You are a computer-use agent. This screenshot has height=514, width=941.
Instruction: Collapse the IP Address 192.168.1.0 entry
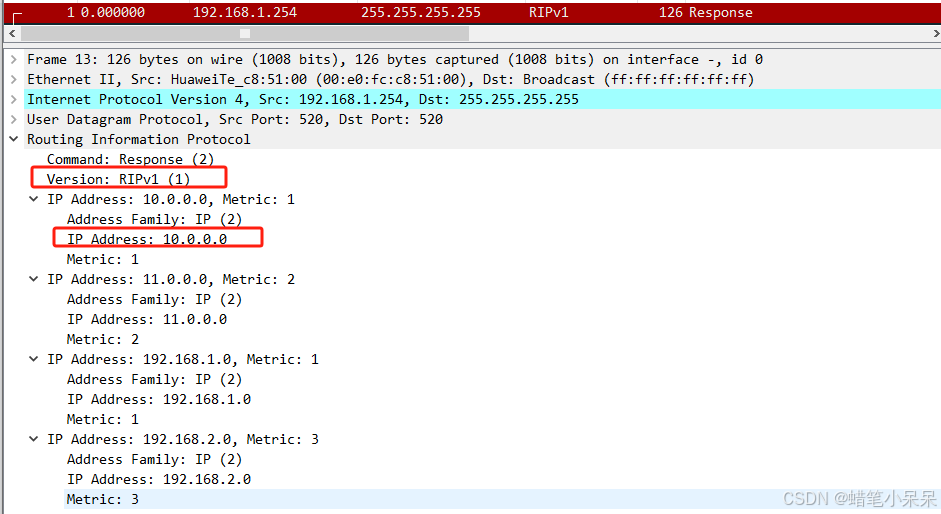pyautogui.click(x=34, y=359)
